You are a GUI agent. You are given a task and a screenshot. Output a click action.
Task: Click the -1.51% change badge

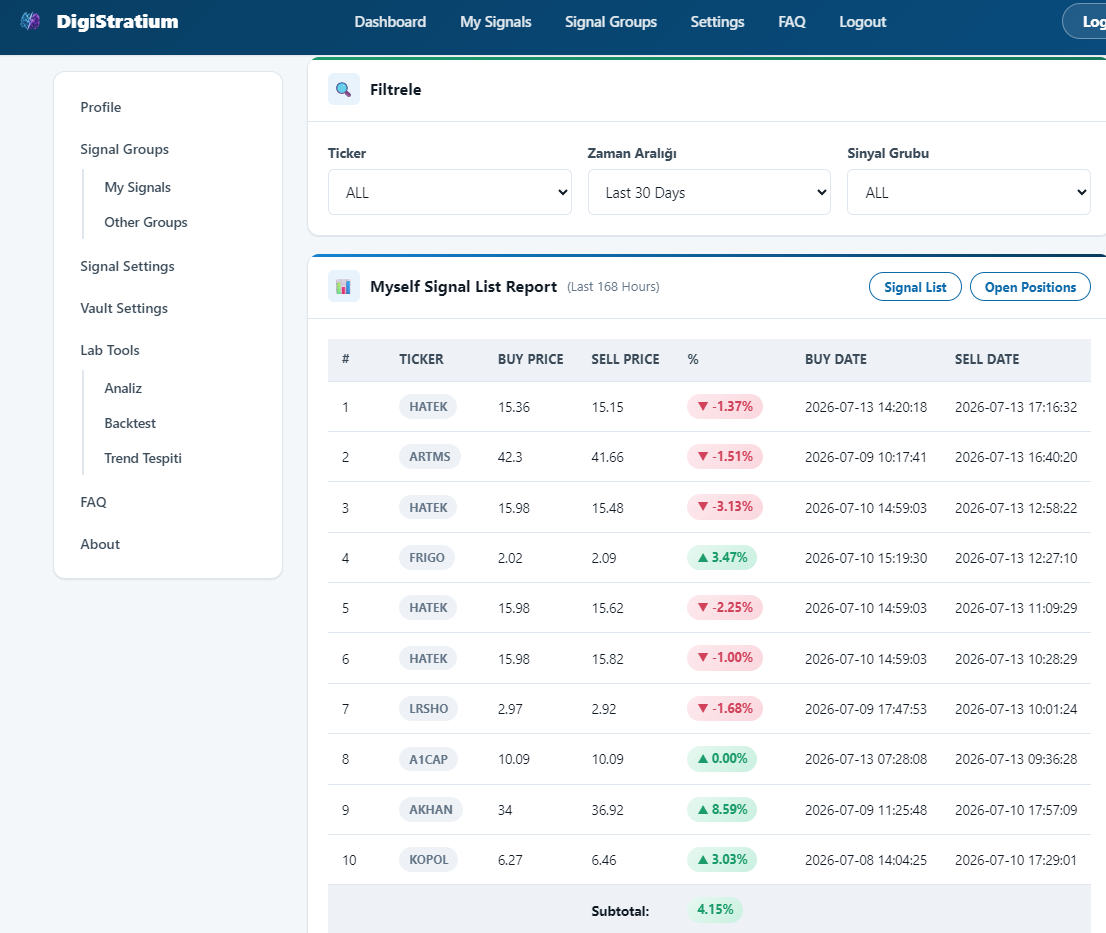tap(725, 456)
